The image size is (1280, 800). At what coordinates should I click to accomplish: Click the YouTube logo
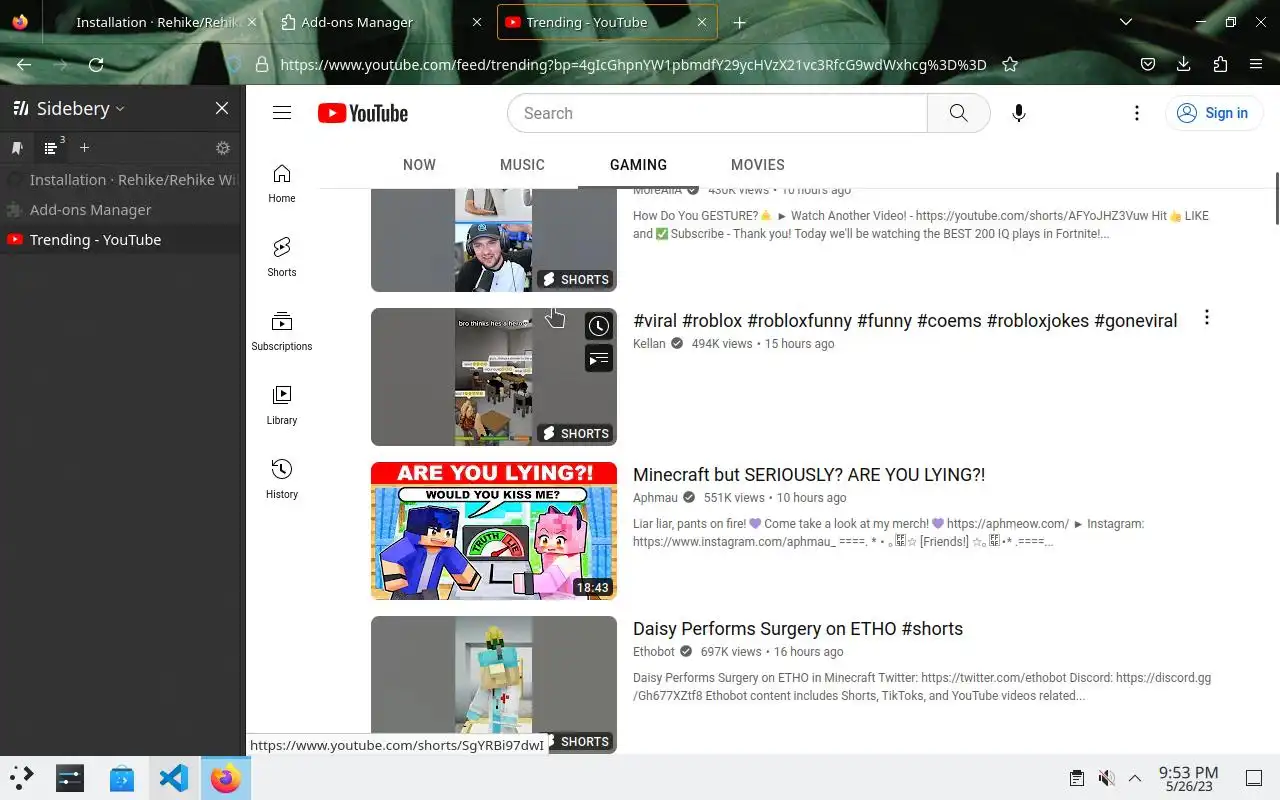coord(363,113)
